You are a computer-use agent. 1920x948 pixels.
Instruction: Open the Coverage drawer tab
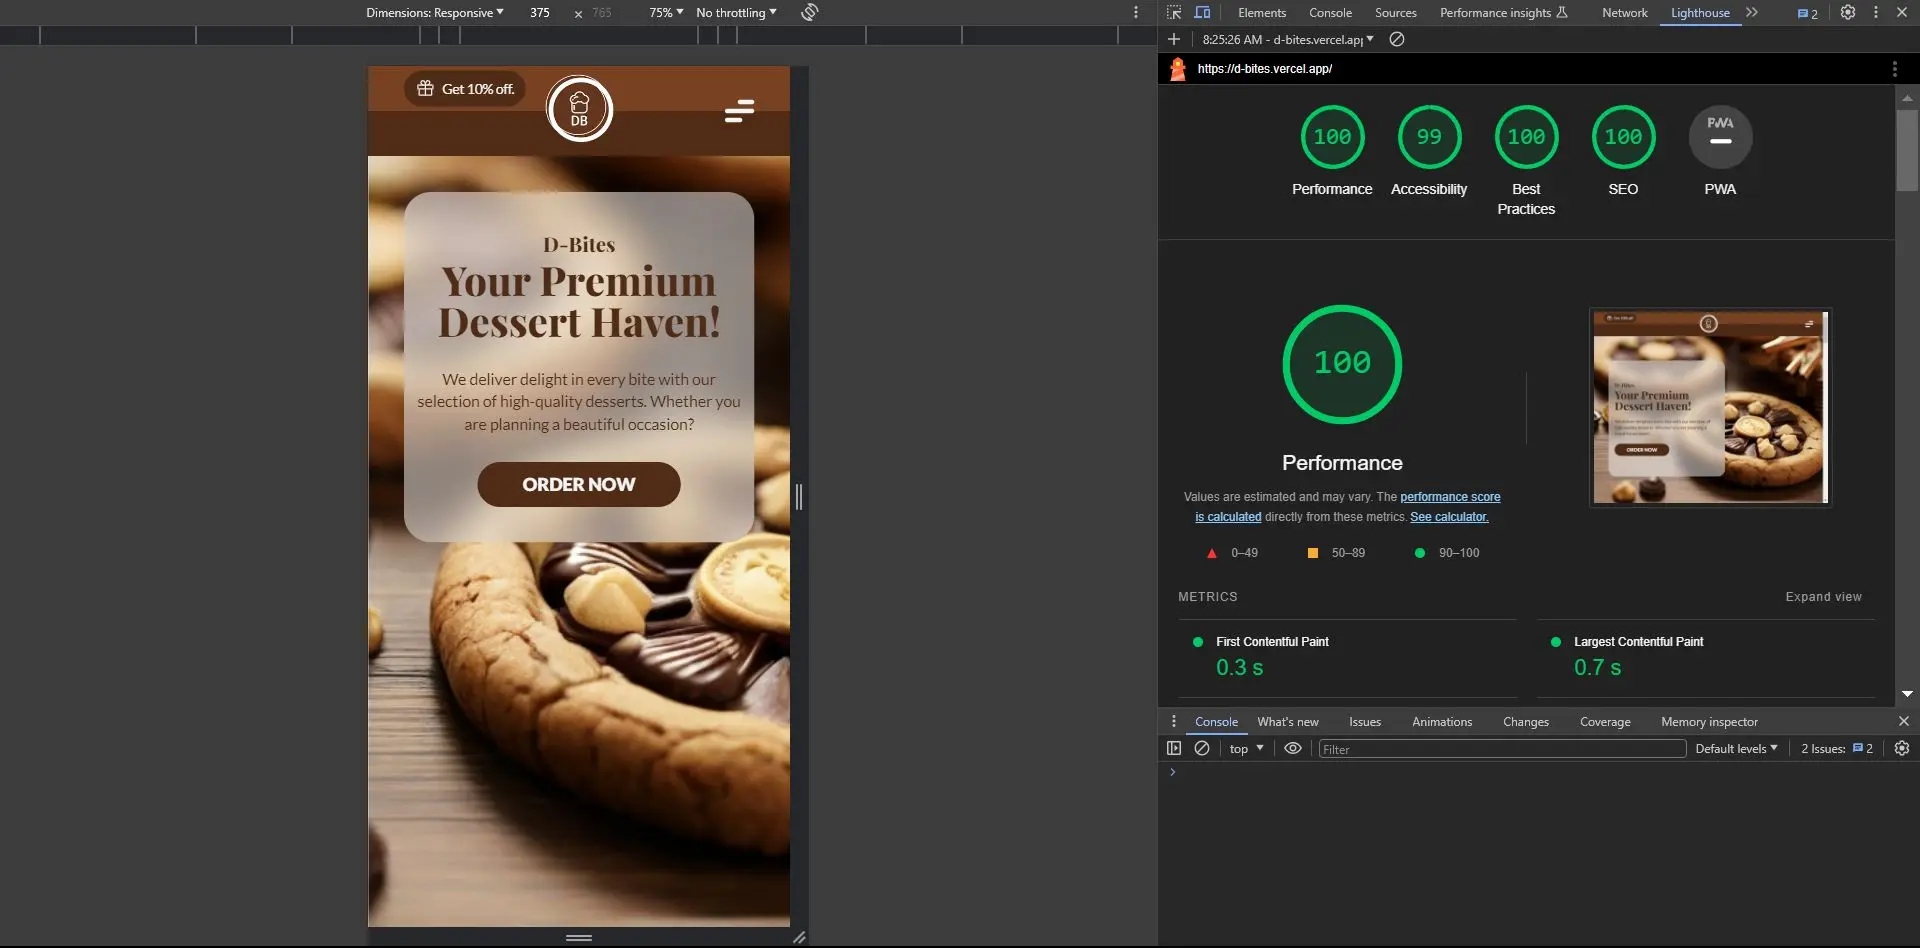pyautogui.click(x=1604, y=722)
